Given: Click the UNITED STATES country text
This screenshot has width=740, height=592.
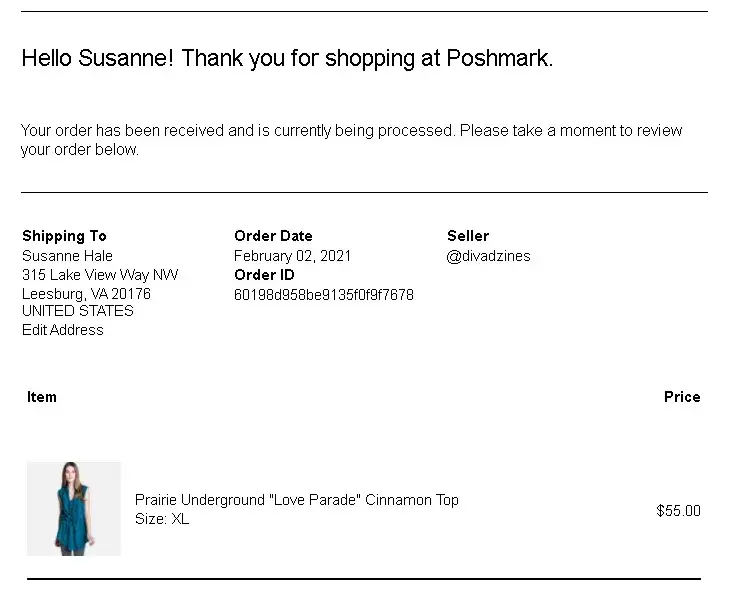Looking at the screenshot, I should coord(77,311).
